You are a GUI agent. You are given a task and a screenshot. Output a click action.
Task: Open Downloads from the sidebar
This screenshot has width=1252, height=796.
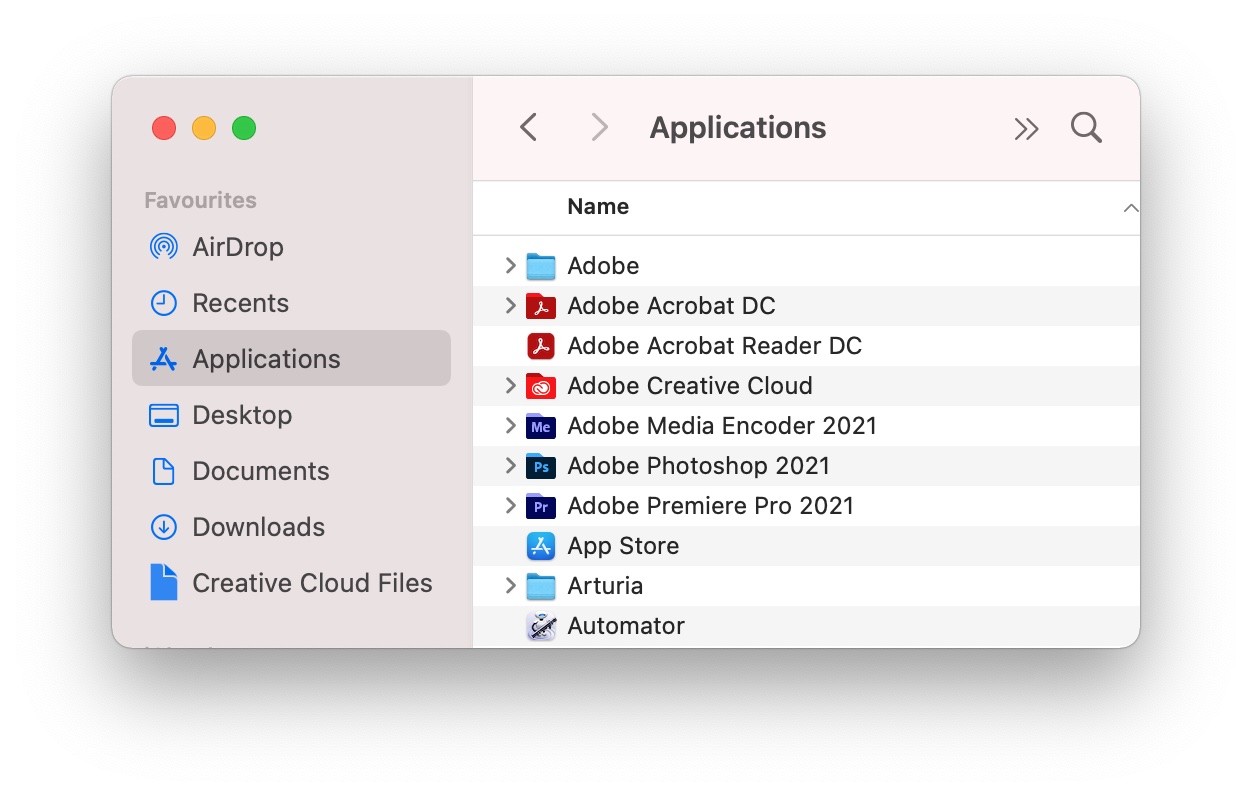291,527
